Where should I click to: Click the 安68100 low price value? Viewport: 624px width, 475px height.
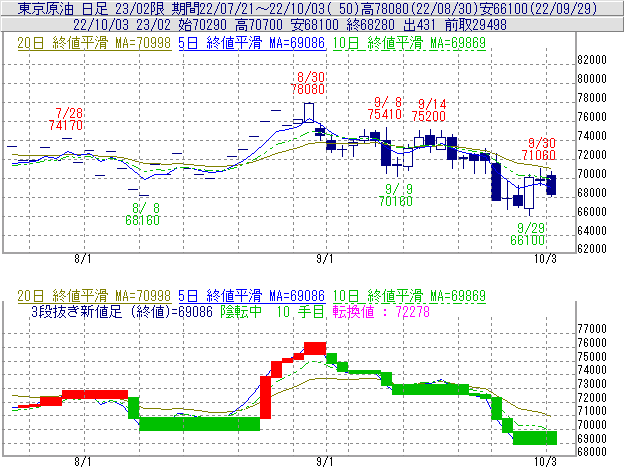coord(315,25)
